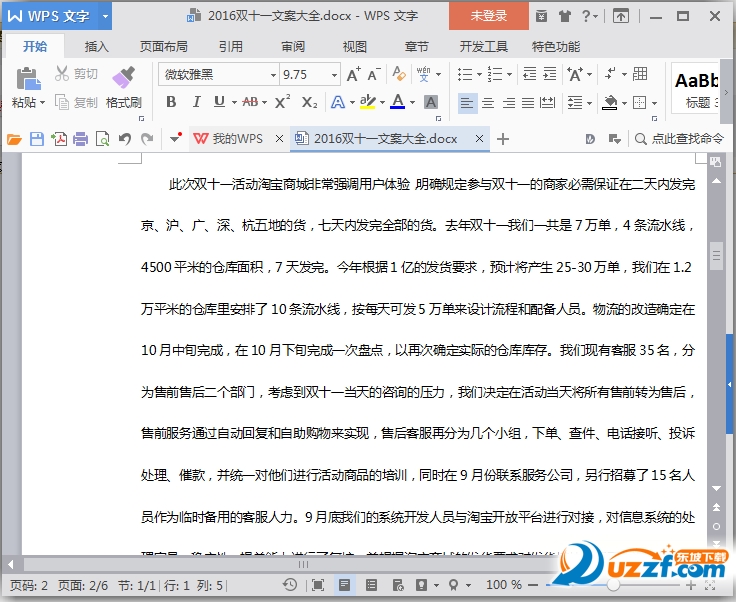The width and height of the screenshot is (736, 602).
Task: Save document with floppy disk icon
Action: [x=37, y=139]
